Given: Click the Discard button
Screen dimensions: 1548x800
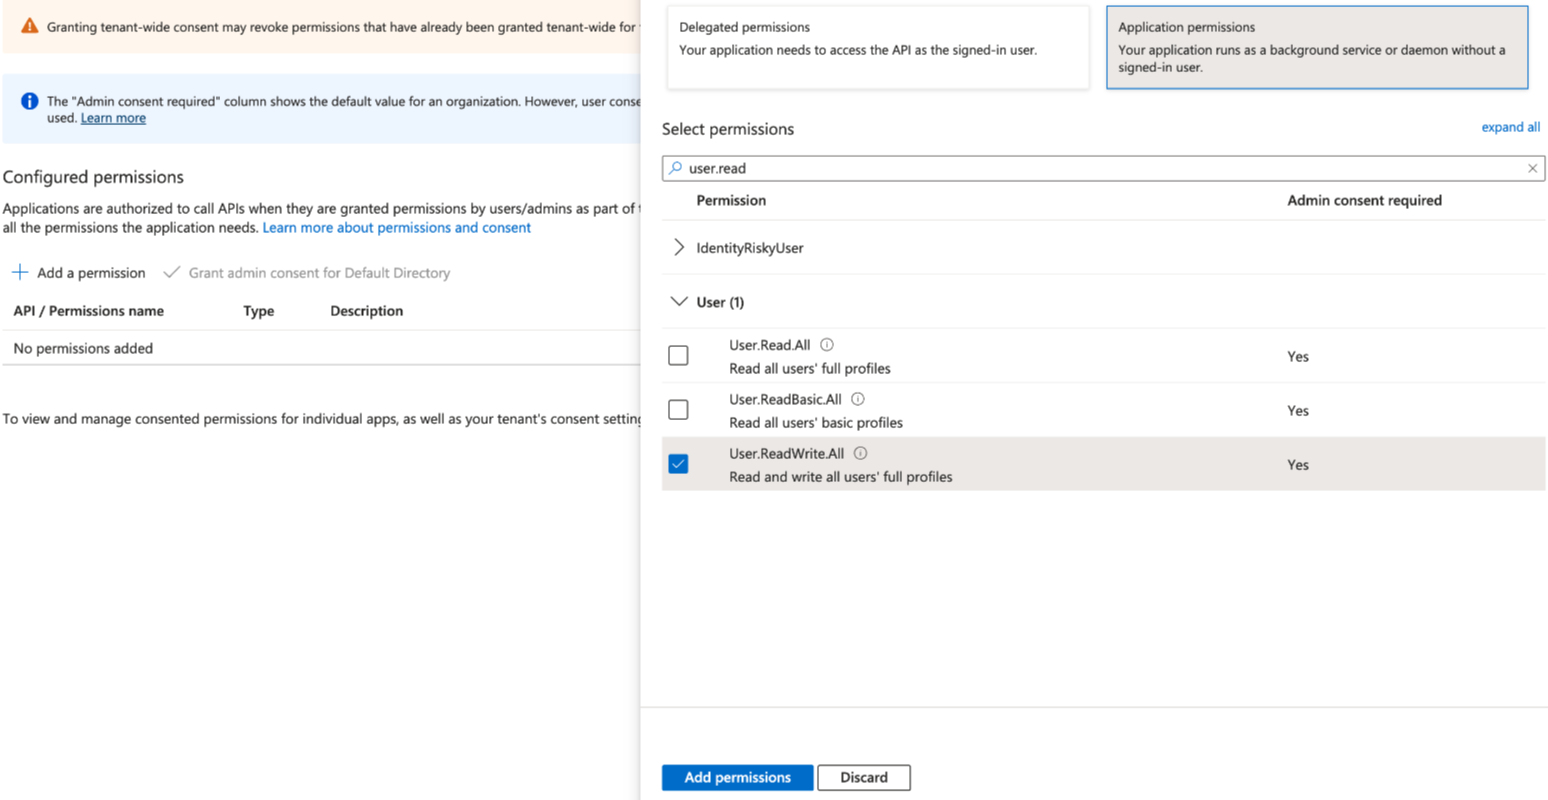Looking at the screenshot, I should click(863, 777).
